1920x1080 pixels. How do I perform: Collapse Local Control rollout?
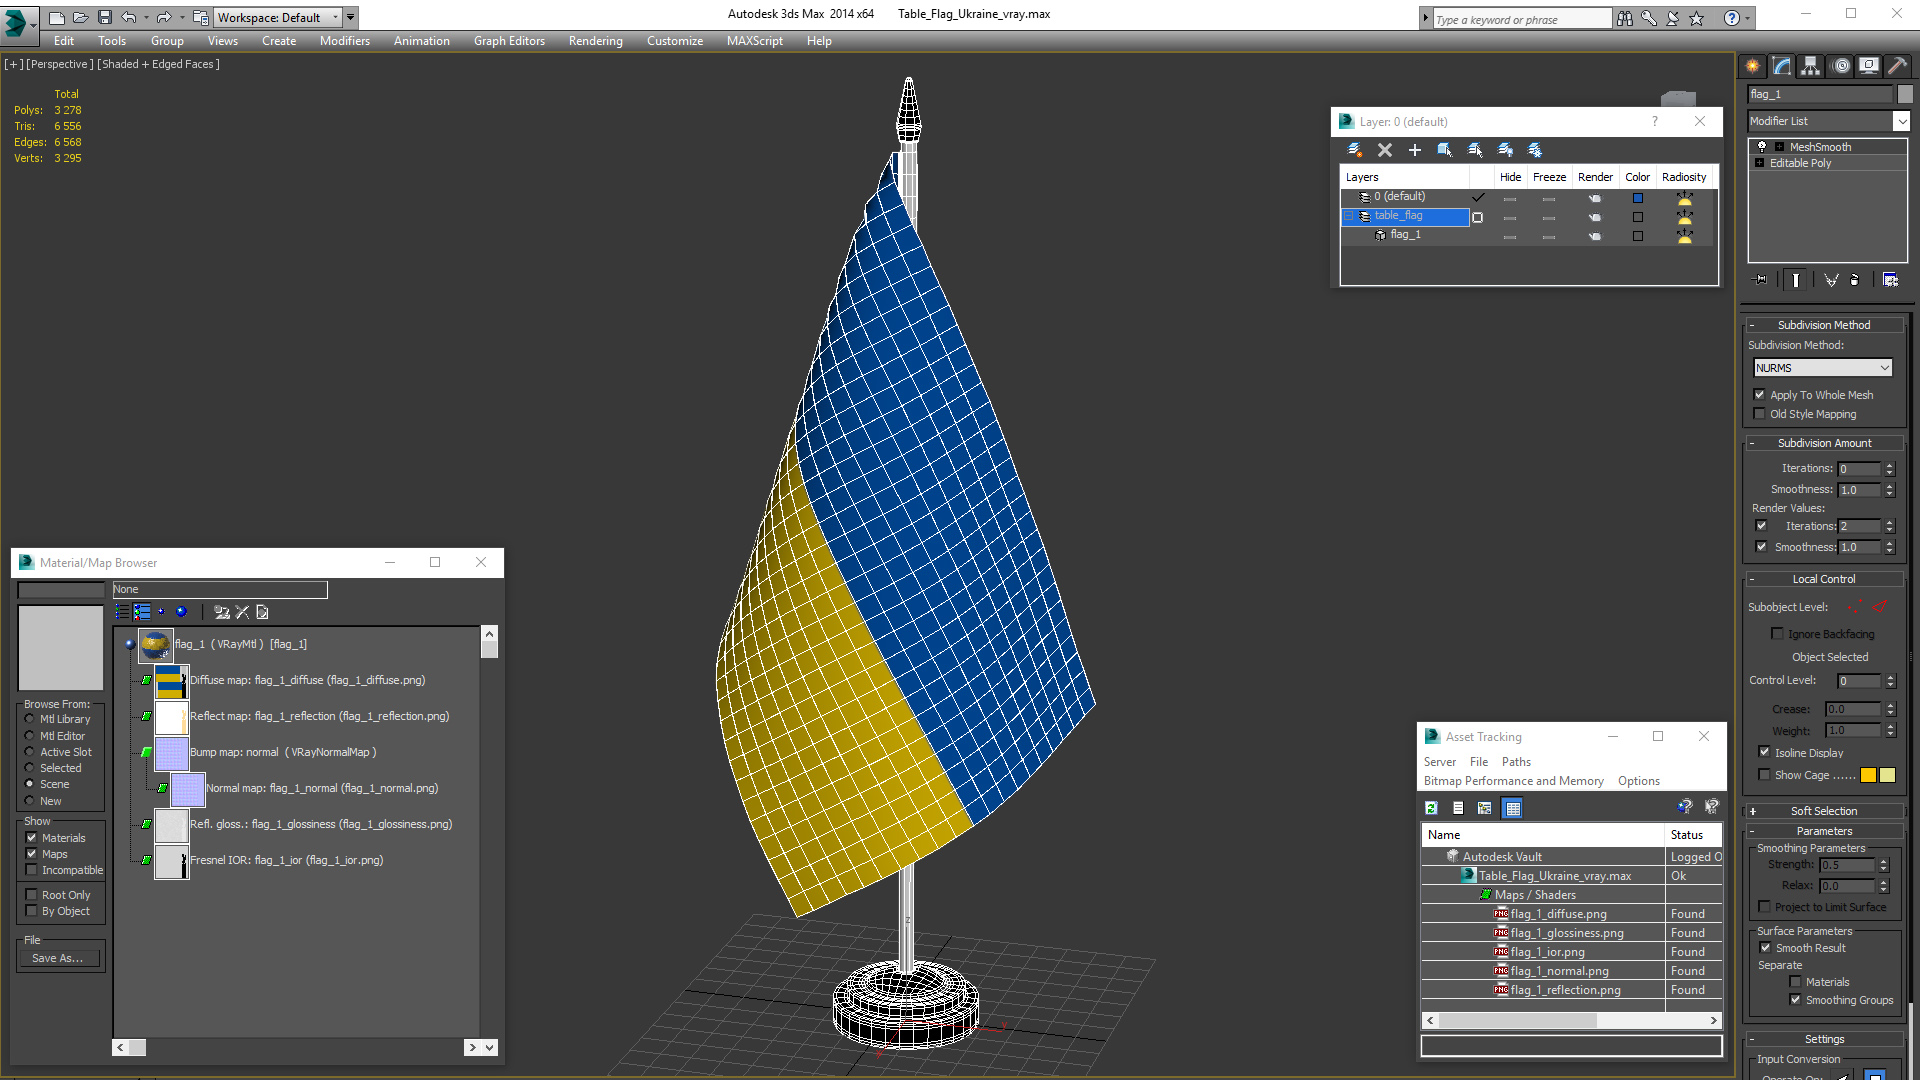1823,579
